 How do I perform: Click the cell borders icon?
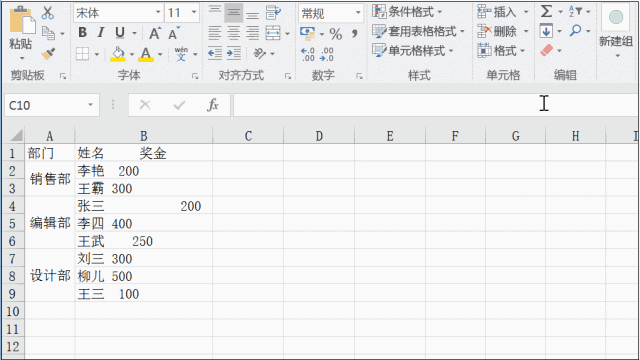82,53
